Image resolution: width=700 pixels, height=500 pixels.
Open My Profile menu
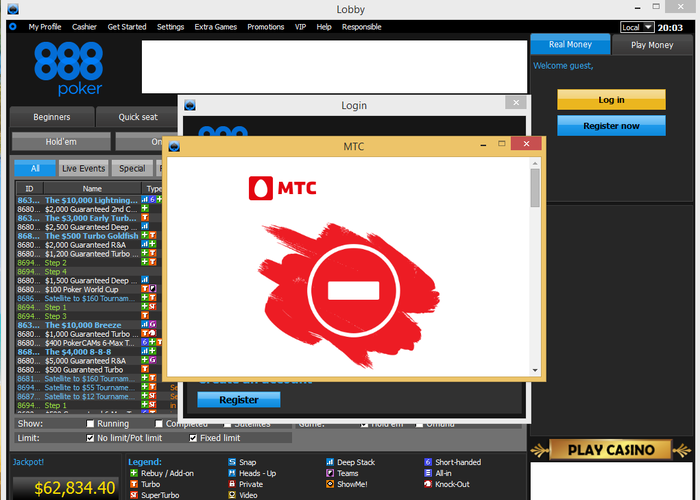coord(45,27)
